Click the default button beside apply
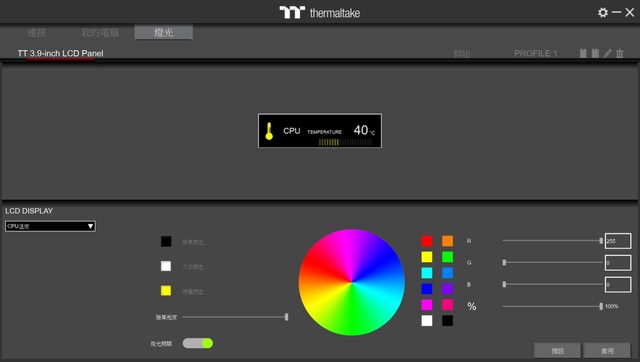Image resolution: width=640 pixels, height=362 pixels. [x=557, y=351]
